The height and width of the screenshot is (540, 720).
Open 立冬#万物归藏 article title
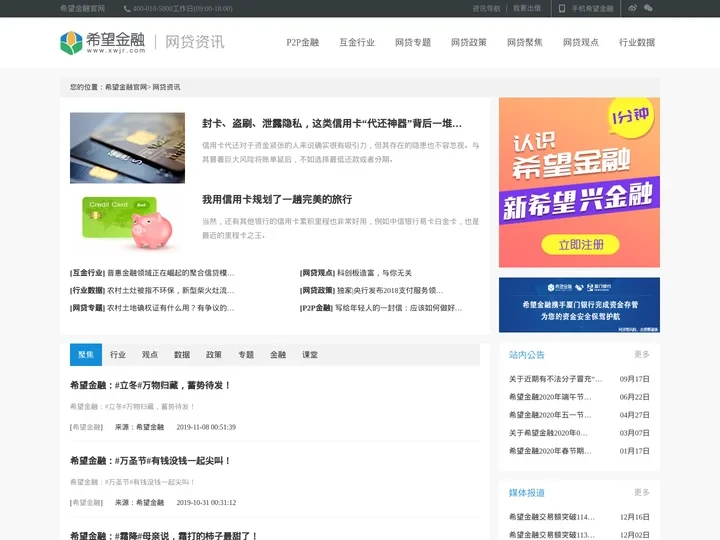(x=150, y=385)
